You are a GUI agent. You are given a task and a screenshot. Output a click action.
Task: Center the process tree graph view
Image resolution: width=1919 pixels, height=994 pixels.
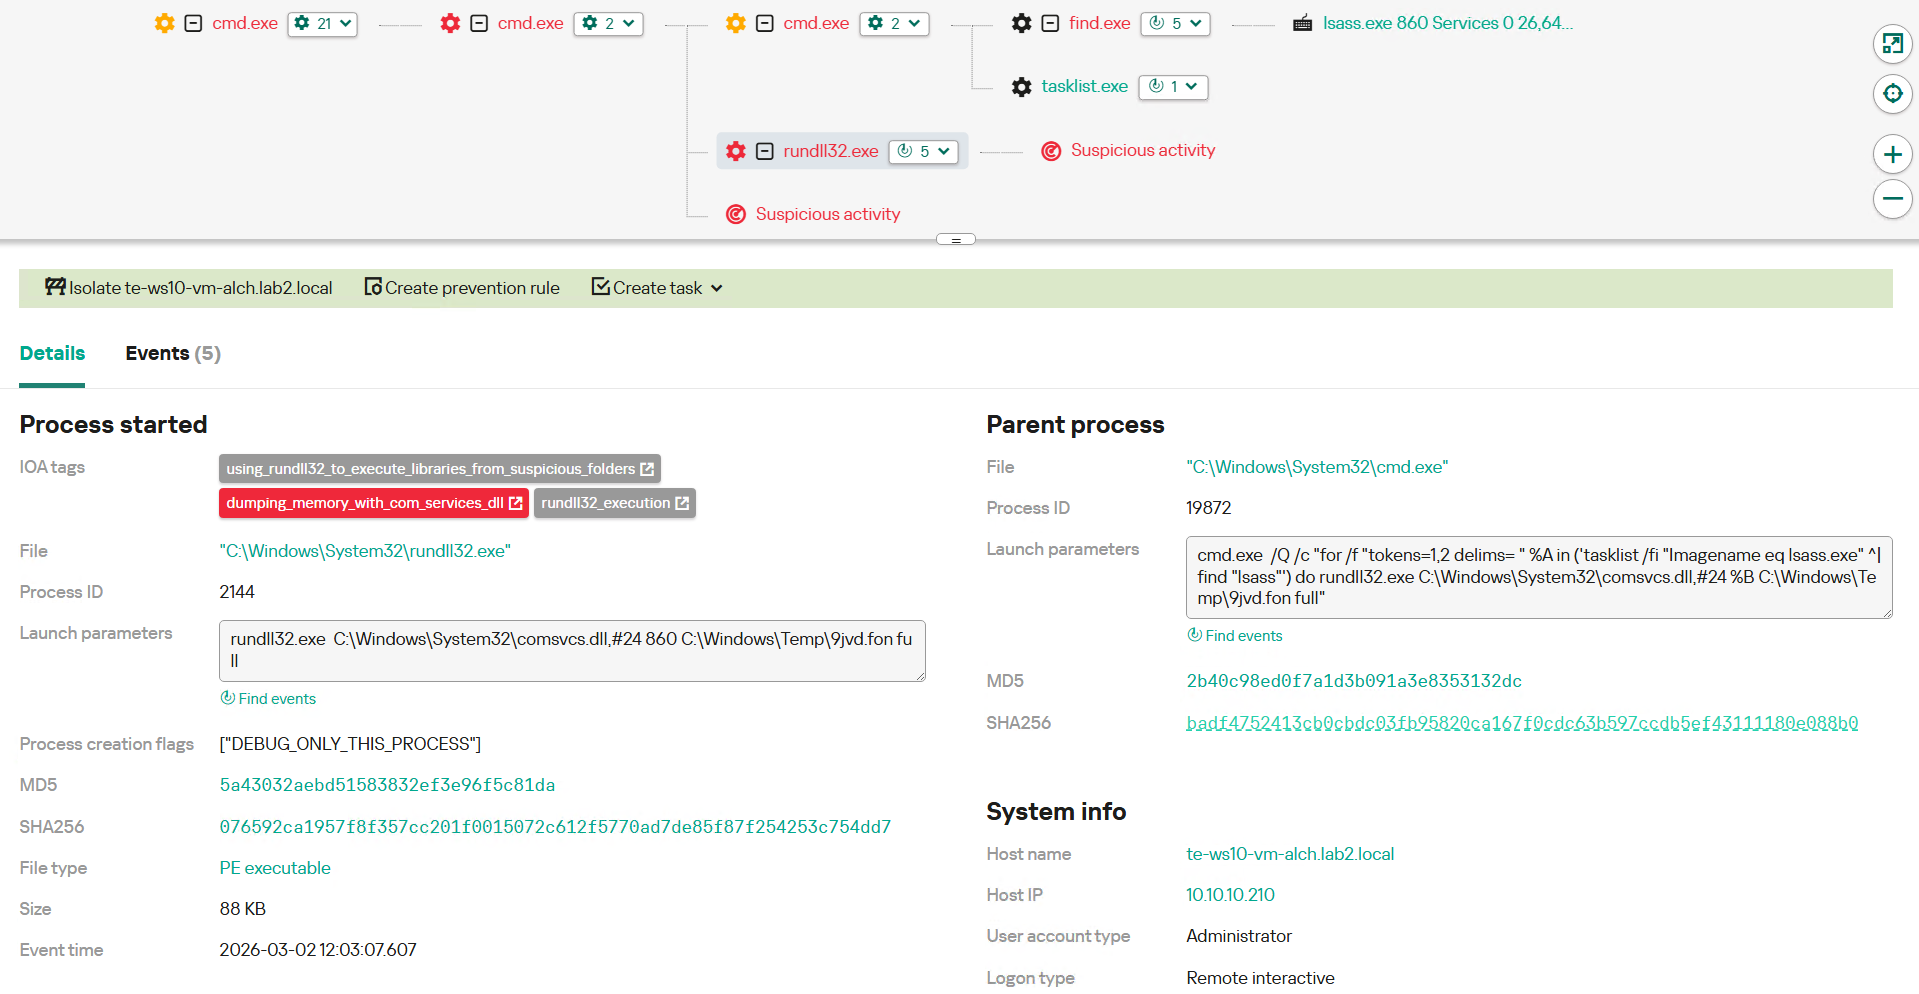click(1892, 94)
